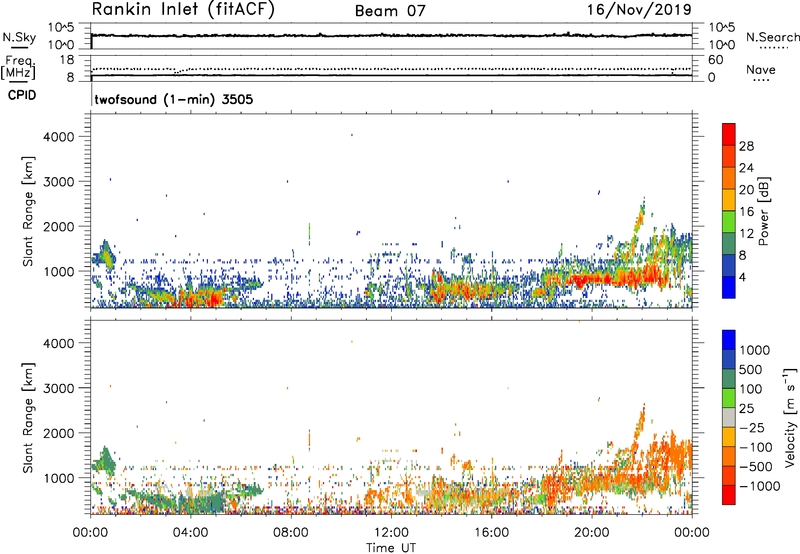Image resolution: width=800 pixels, height=554 pixels.
Task: Click the '18' tick on frequency axis
Action: click(x=67, y=60)
